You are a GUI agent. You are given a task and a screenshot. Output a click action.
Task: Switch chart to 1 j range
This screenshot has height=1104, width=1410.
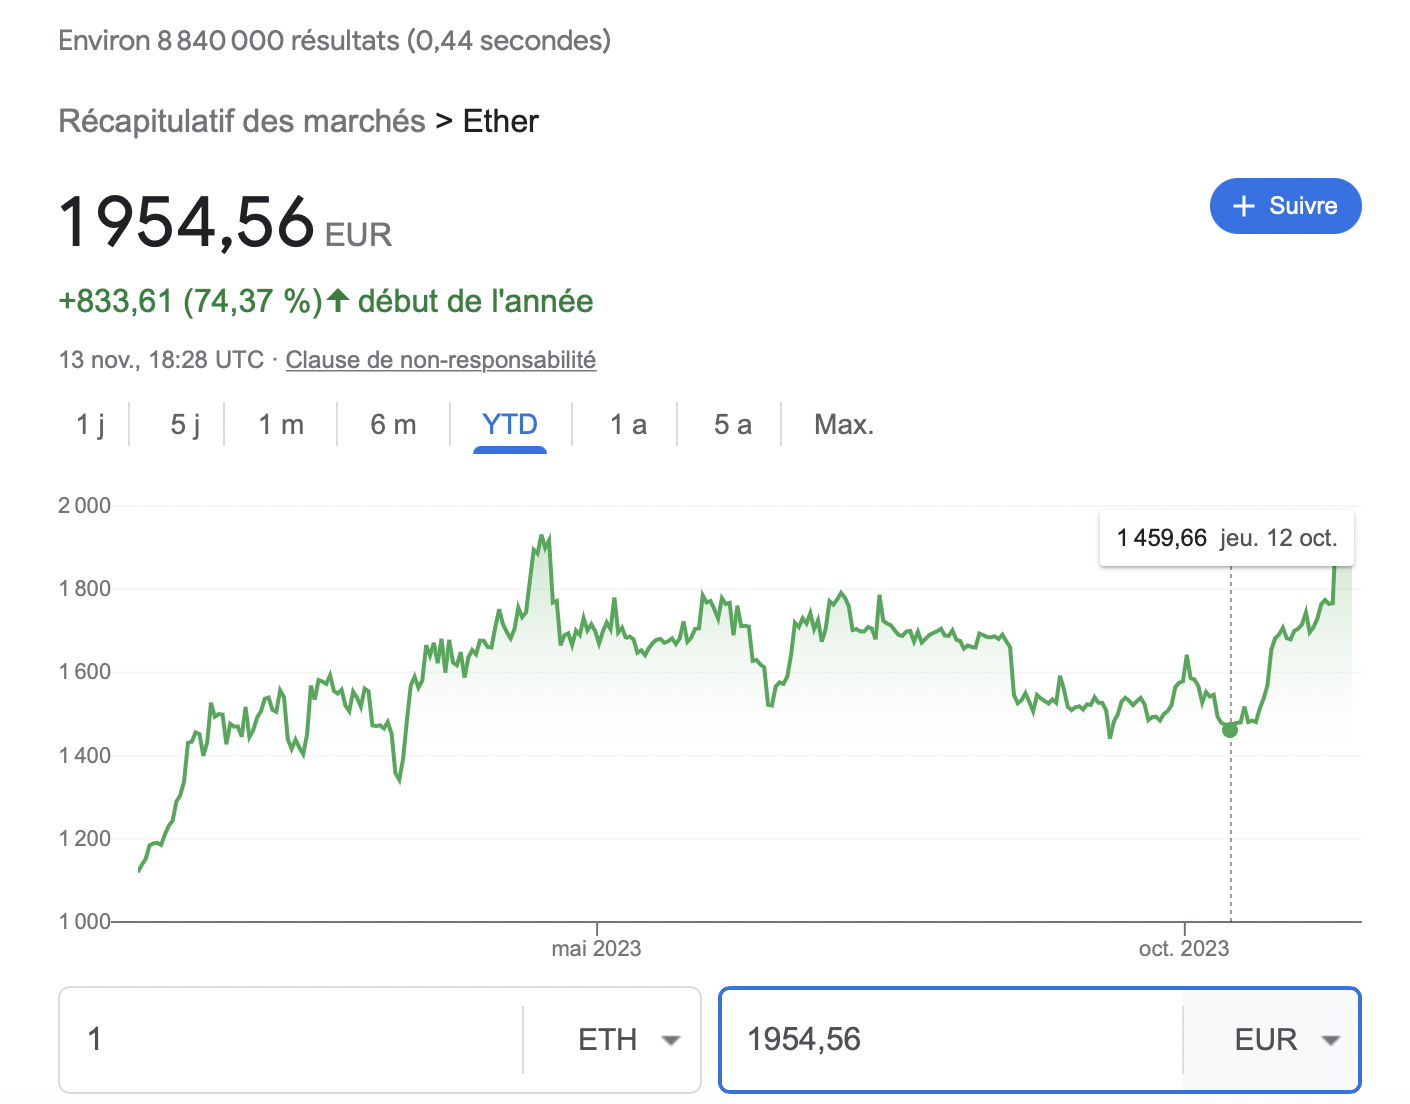pos(90,425)
